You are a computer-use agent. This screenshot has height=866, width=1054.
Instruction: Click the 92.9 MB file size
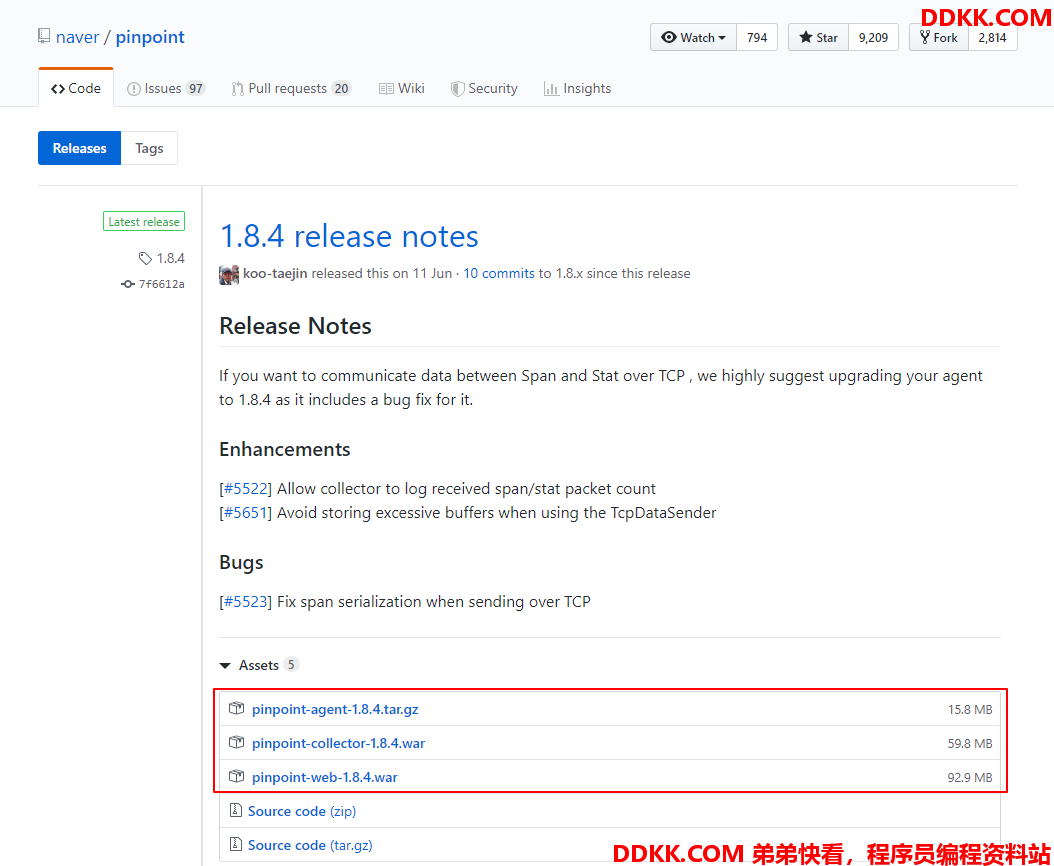click(970, 777)
